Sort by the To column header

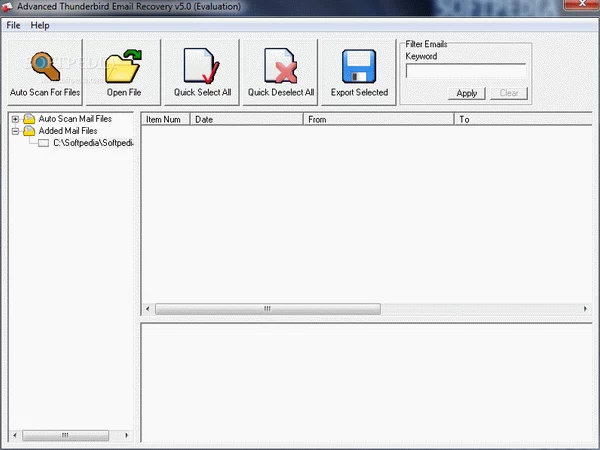(523, 119)
